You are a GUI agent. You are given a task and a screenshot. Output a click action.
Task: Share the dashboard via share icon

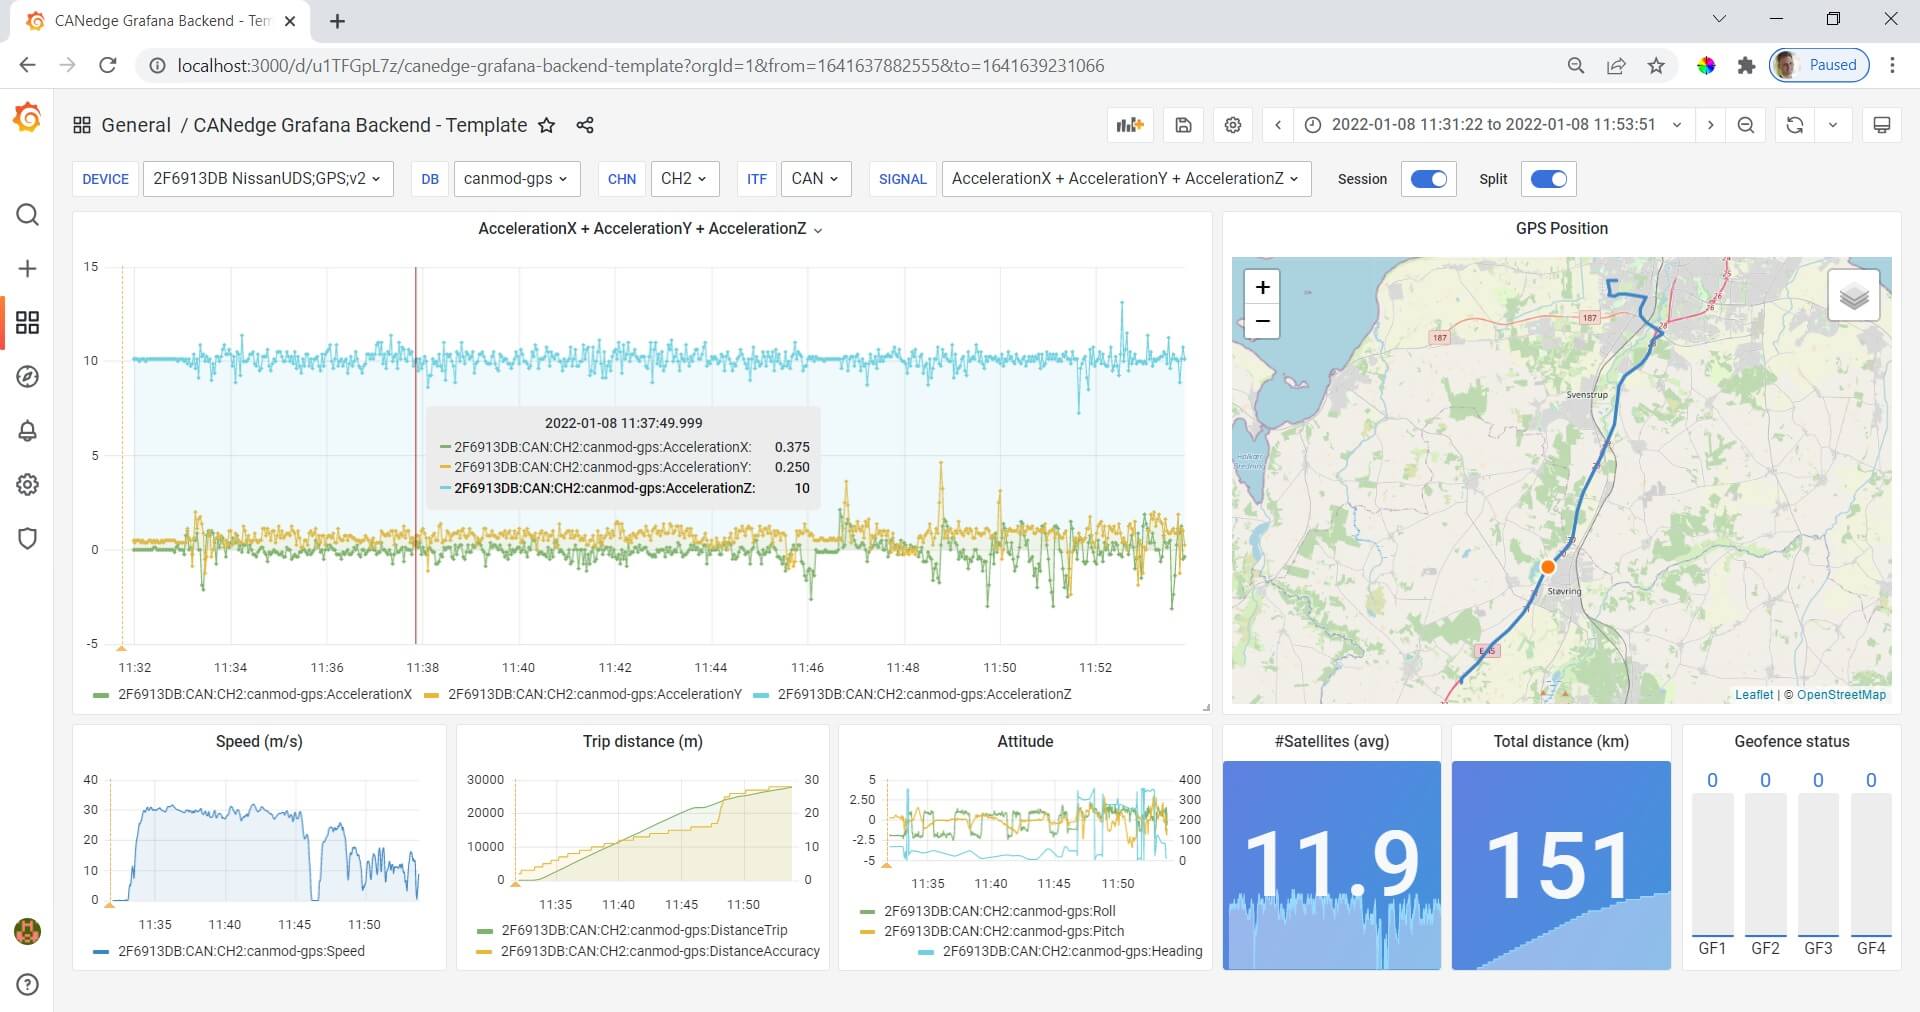[585, 125]
